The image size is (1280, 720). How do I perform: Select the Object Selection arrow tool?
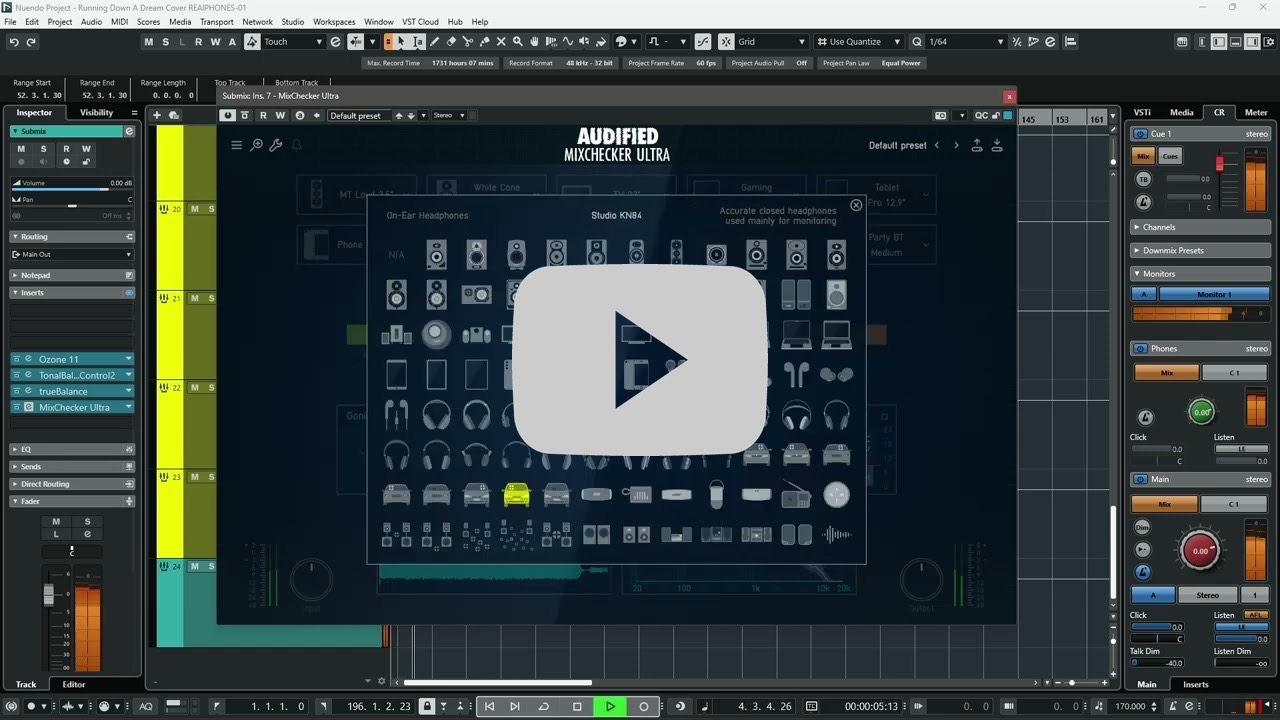tap(401, 42)
